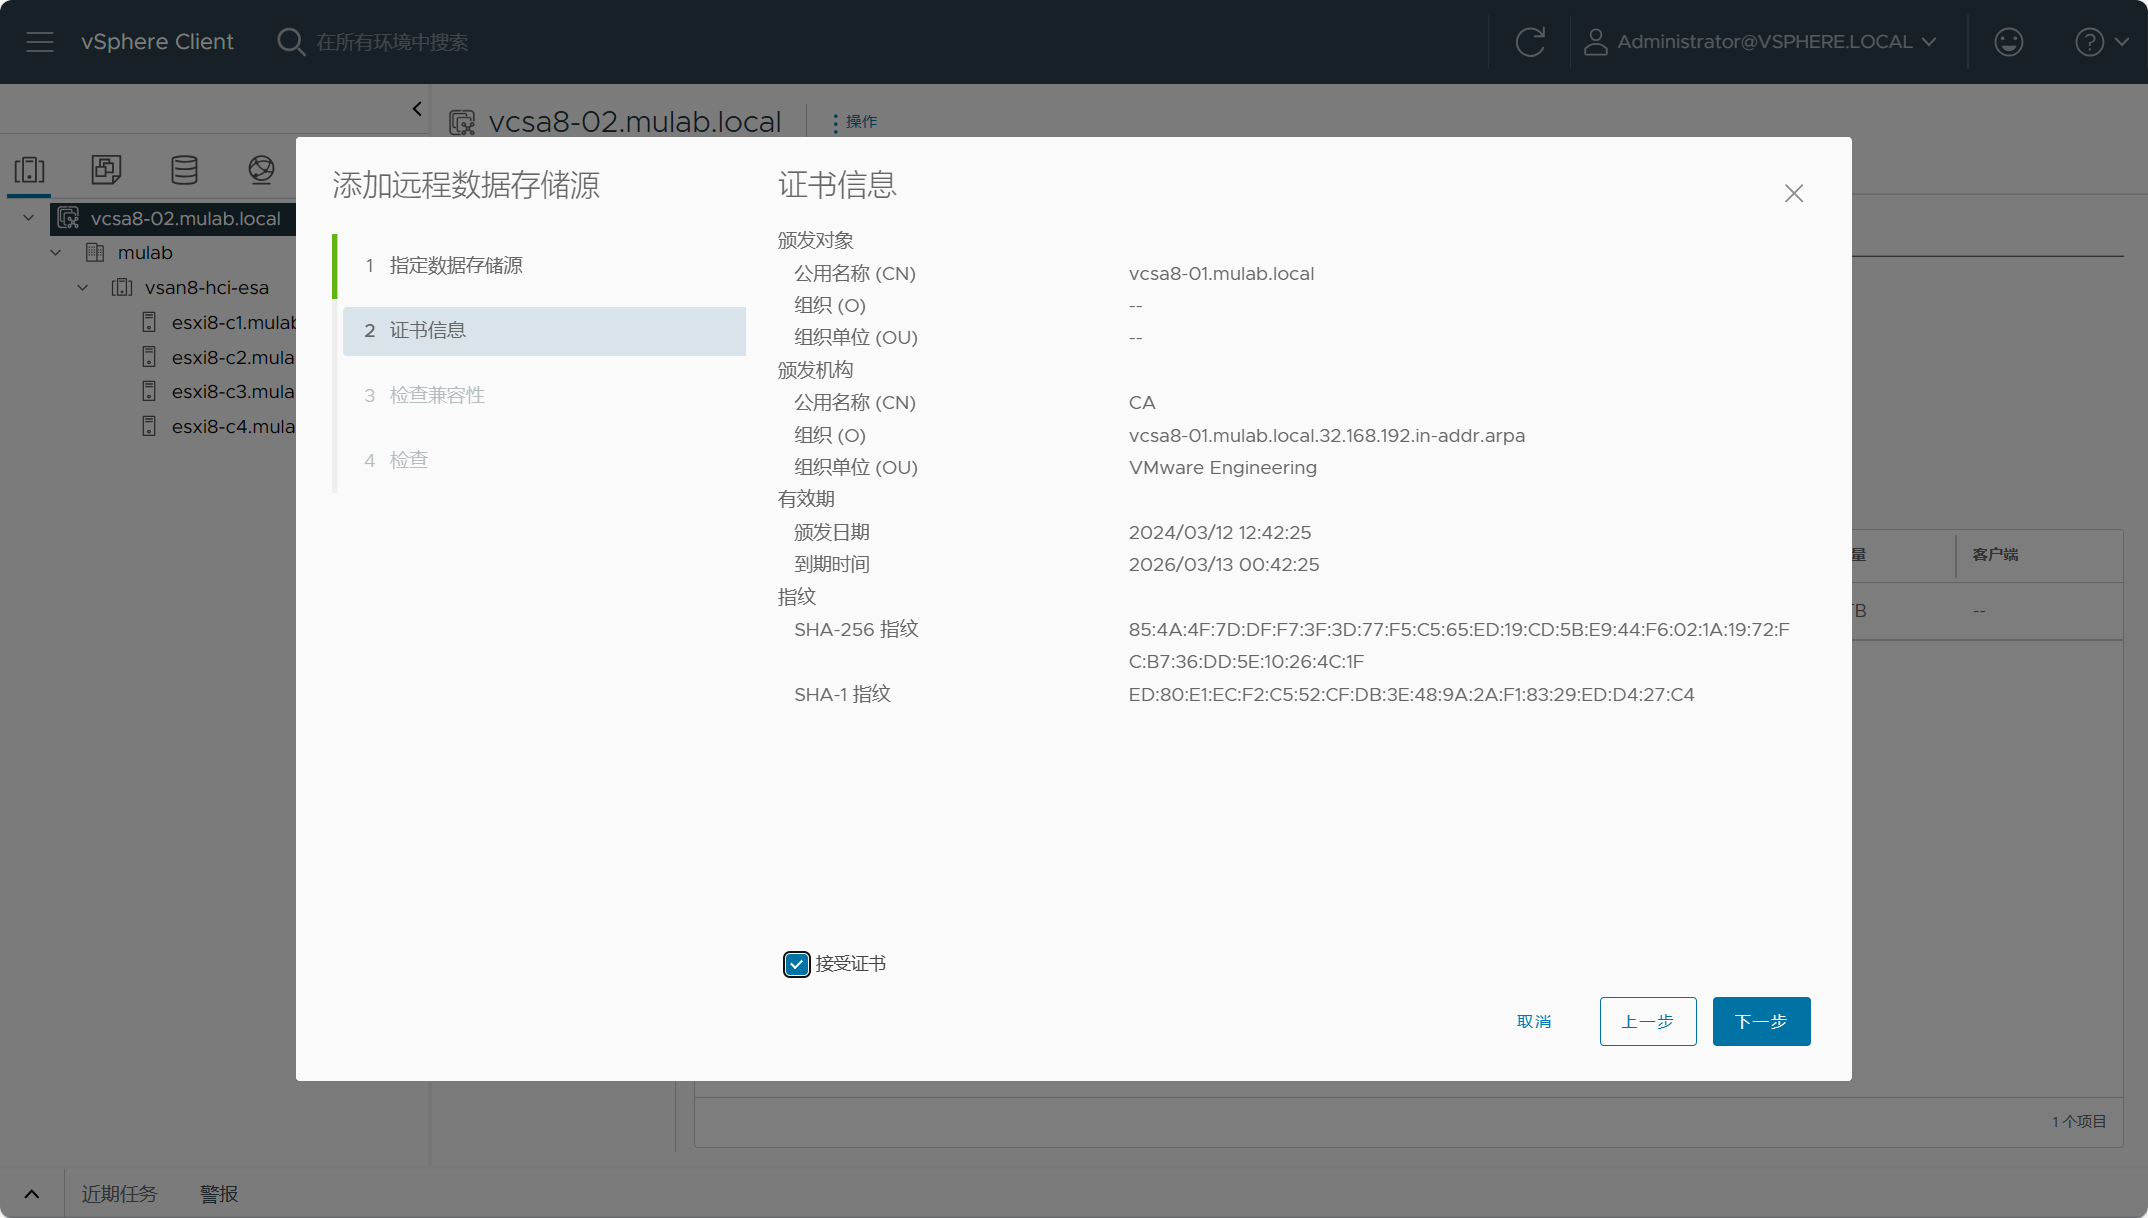Switch to Hosts and Clusters view
Screen dimensions: 2148x1218
pos(30,169)
